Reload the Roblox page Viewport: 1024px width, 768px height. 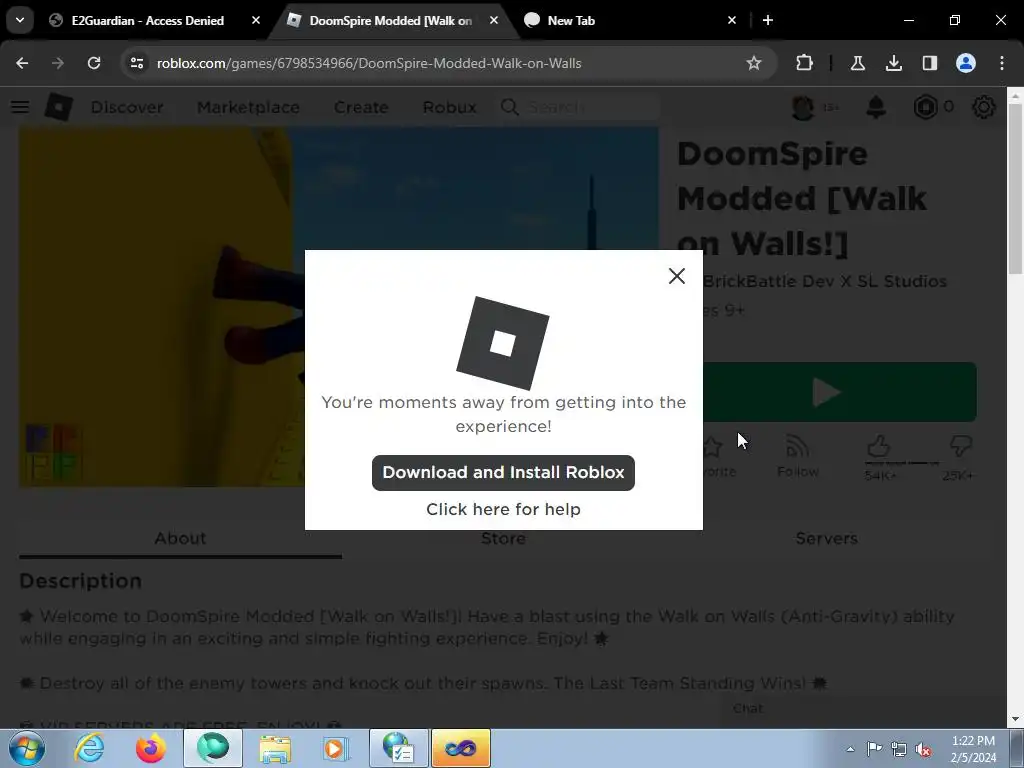tap(94, 63)
